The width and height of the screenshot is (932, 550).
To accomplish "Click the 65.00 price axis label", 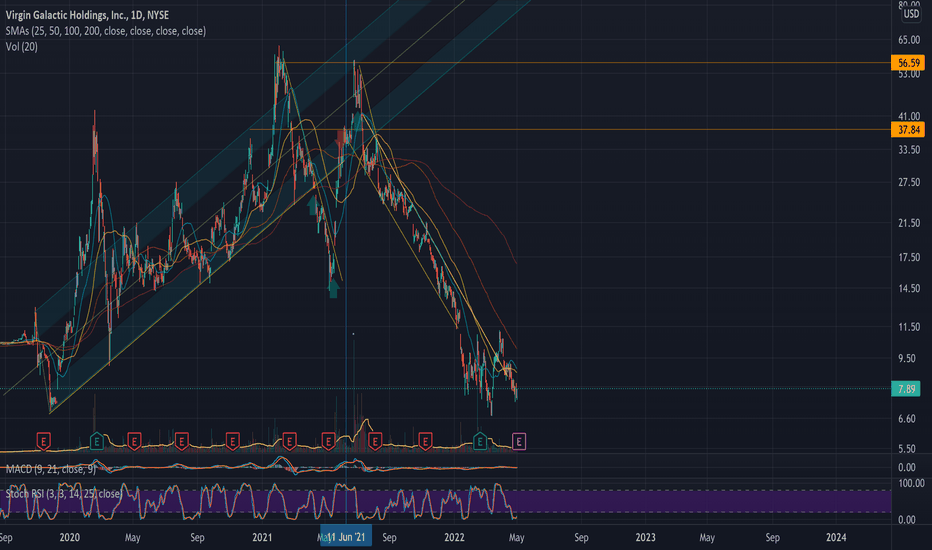I will [x=909, y=40].
